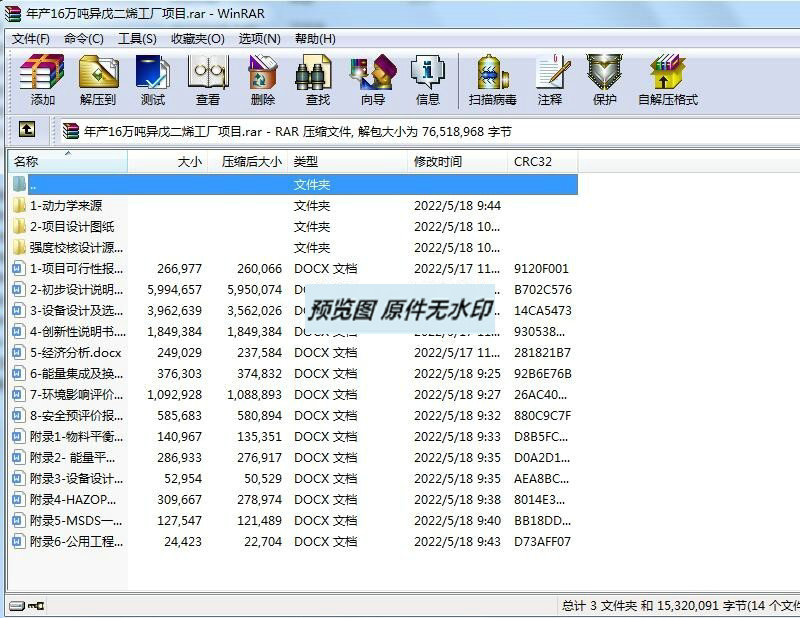This screenshot has height=618, width=800.
Task: Click the drive icon in status bar
Action: click(17, 606)
